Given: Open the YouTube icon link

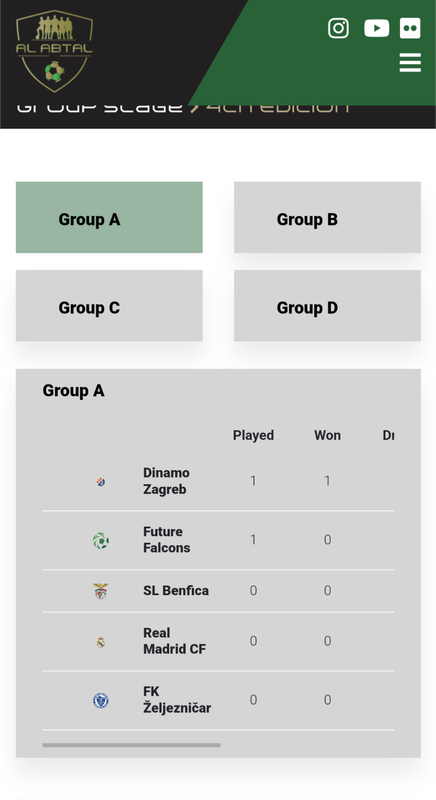Looking at the screenshot, I should [376, 28].
